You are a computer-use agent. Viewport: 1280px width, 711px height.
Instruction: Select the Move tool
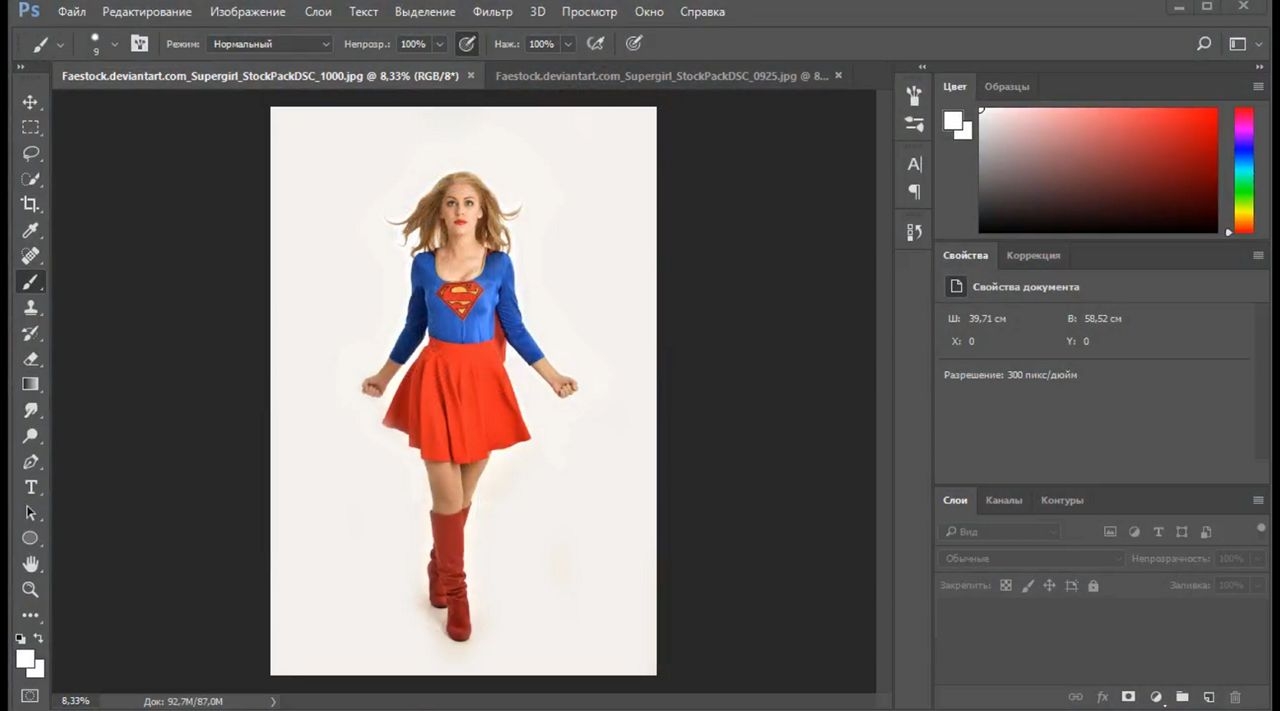pyautogui.click(x=30, y=102)
